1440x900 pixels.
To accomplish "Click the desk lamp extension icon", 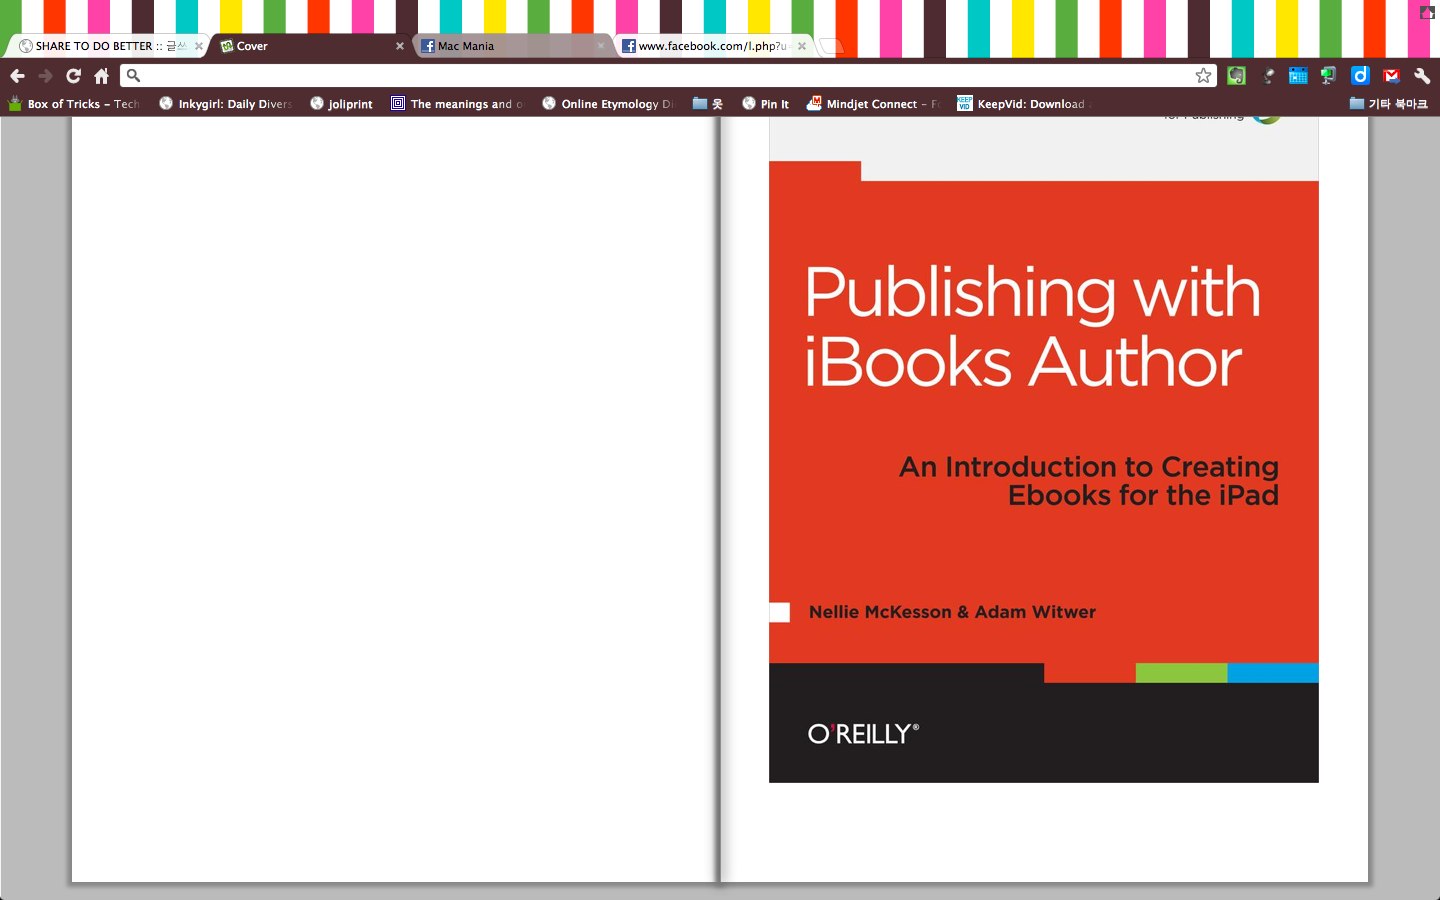I will [1268, 76].
